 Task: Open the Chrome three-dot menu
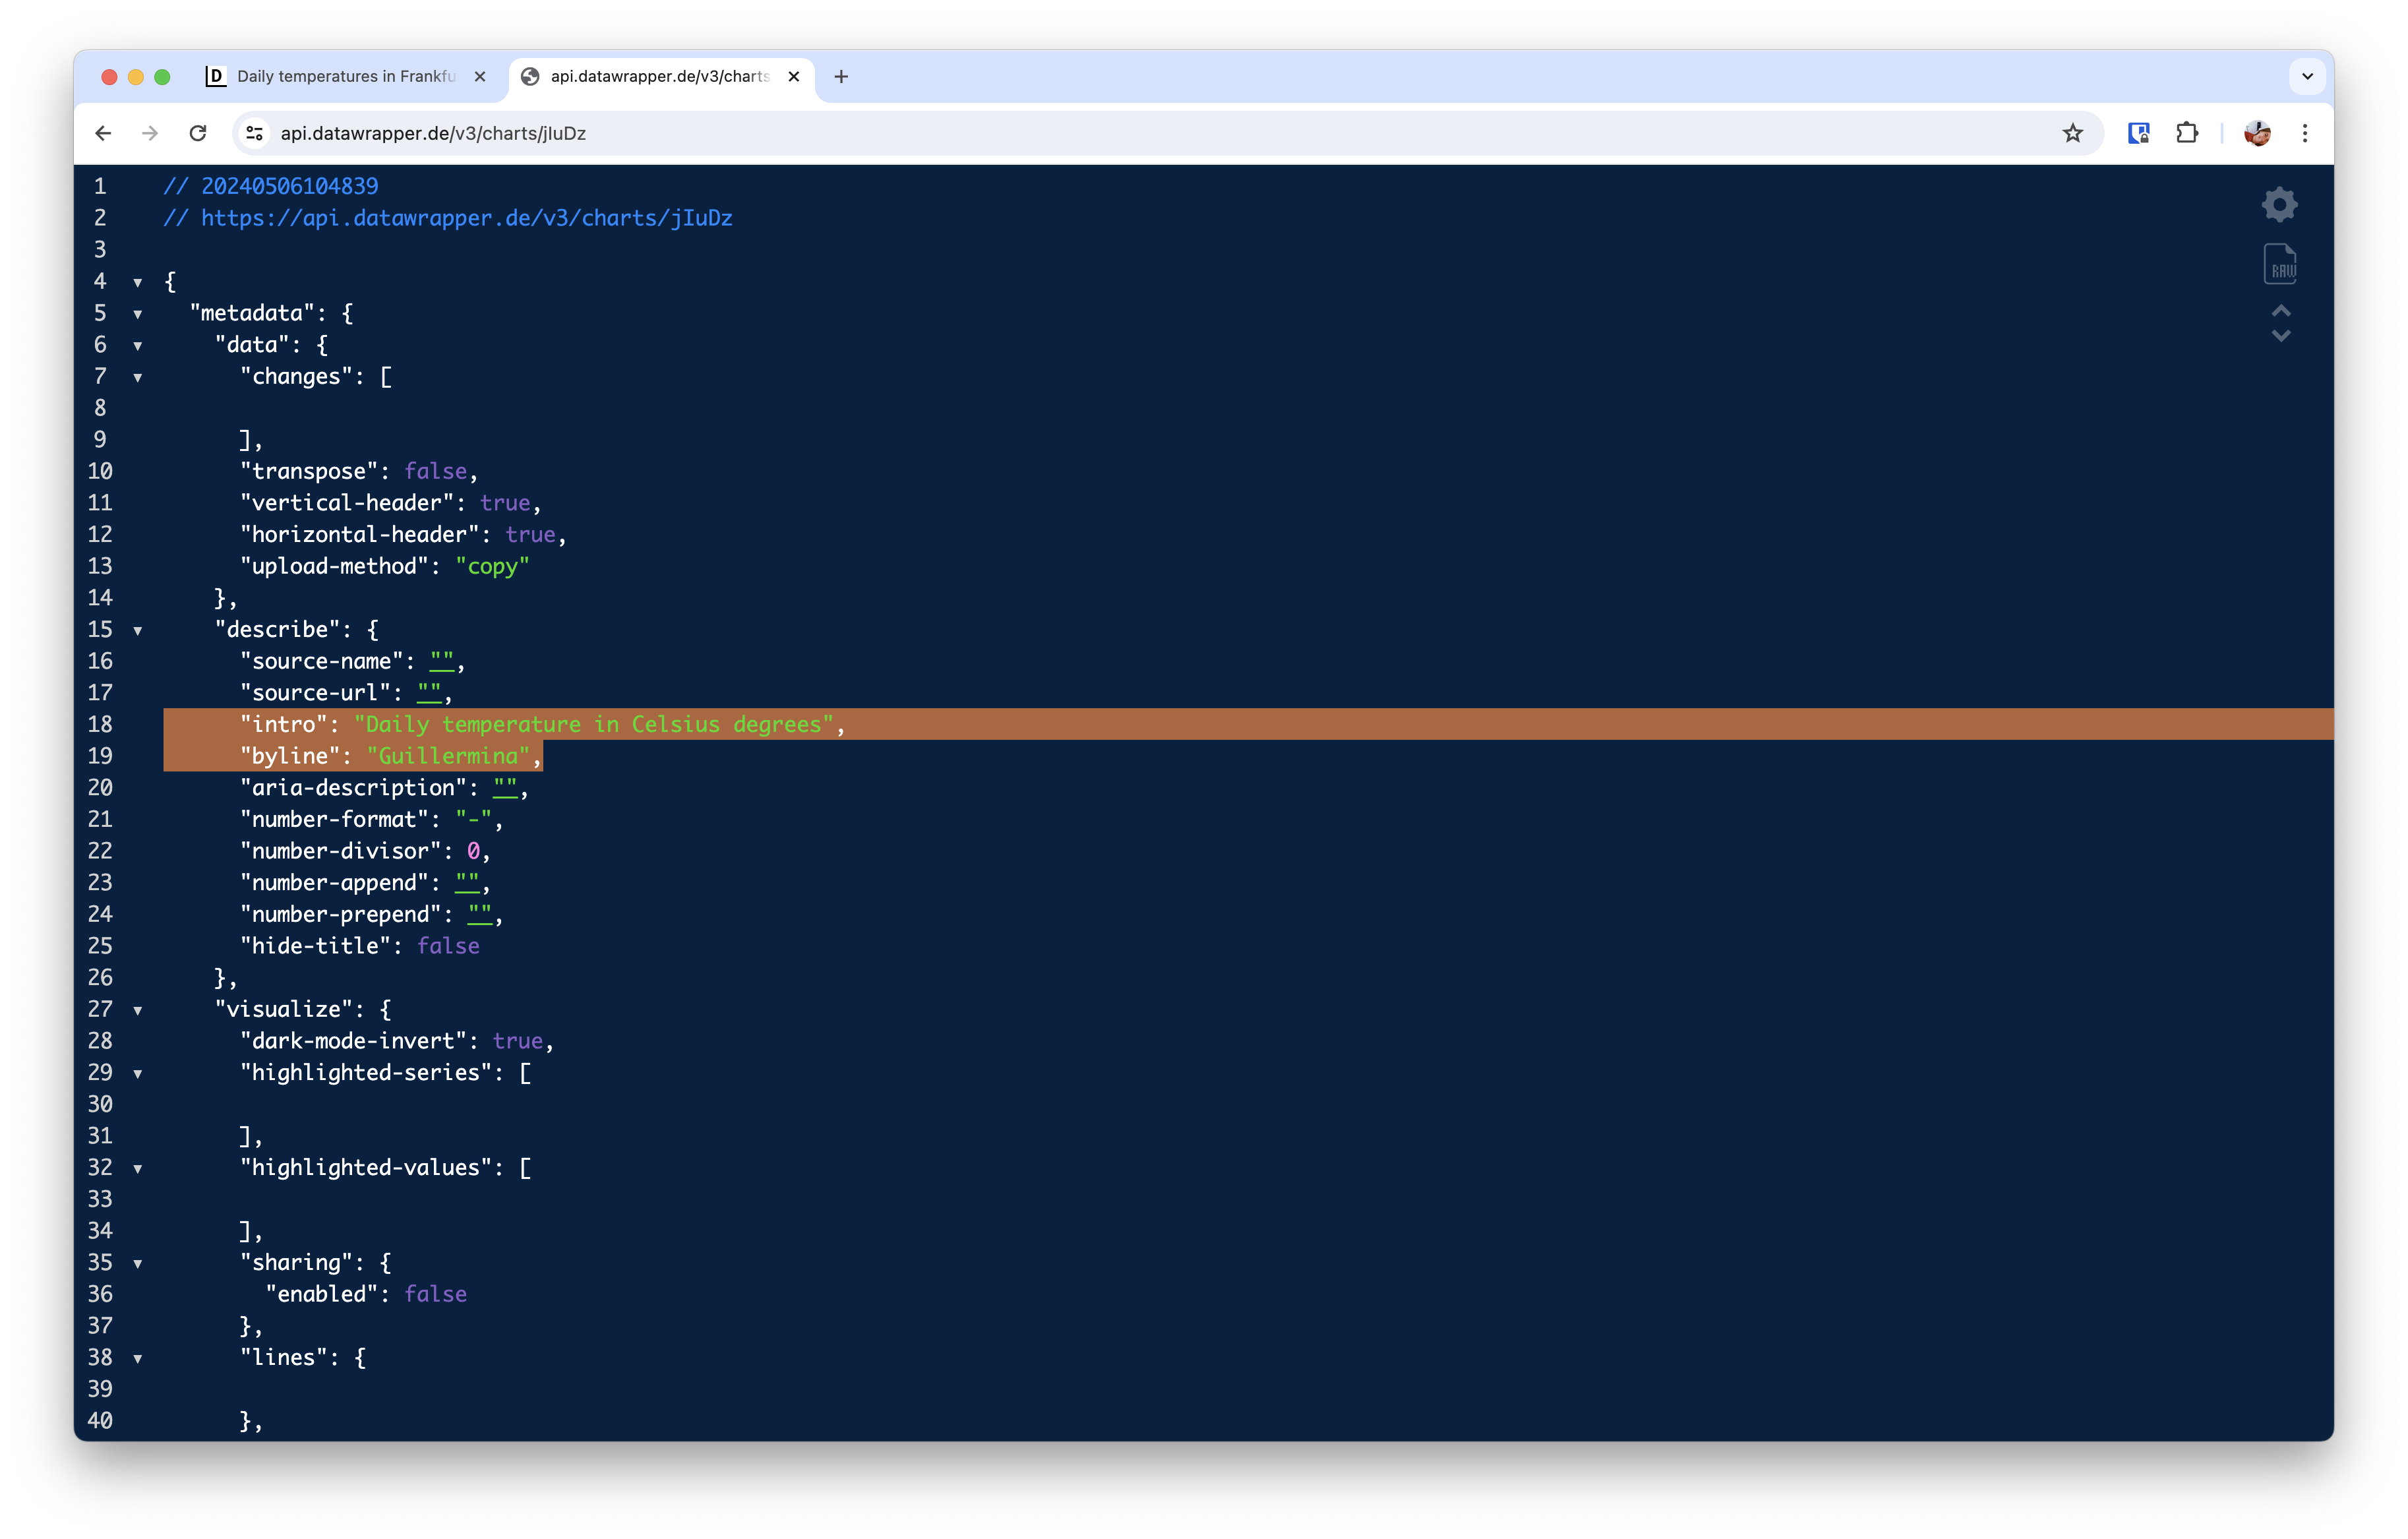2304,133
